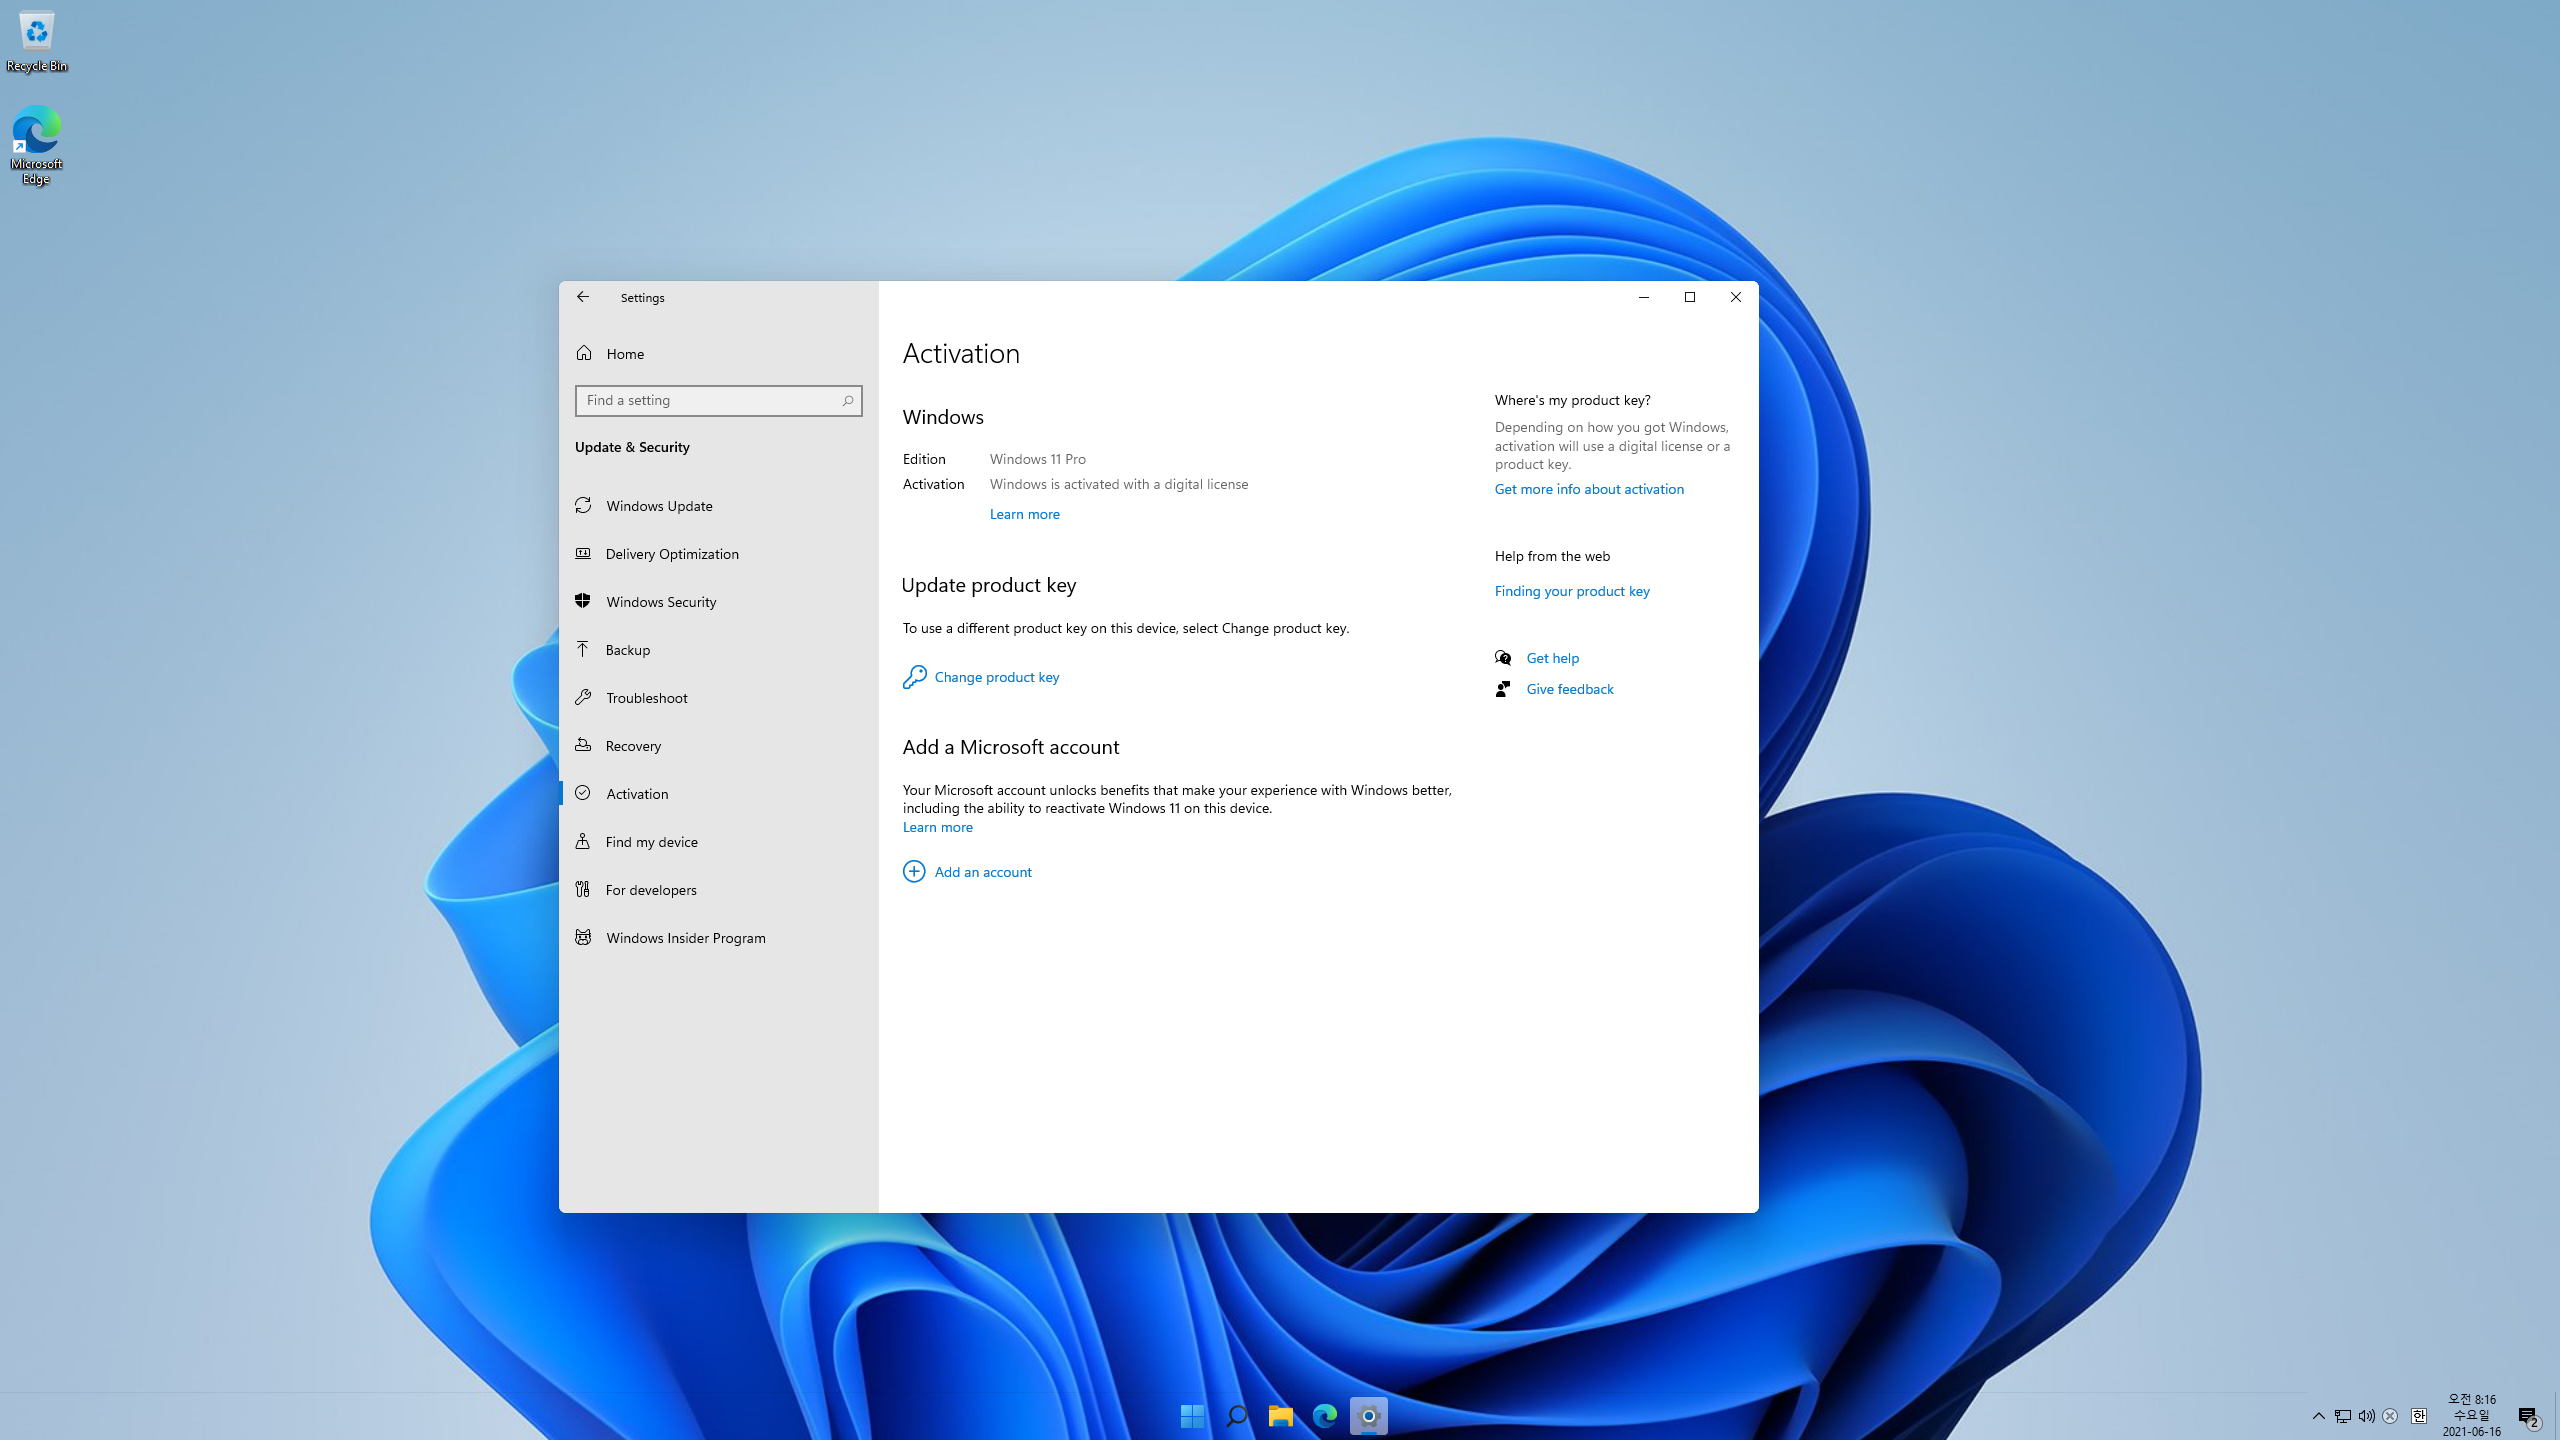Open the notification center icon

click(x=2528, y=1416)
